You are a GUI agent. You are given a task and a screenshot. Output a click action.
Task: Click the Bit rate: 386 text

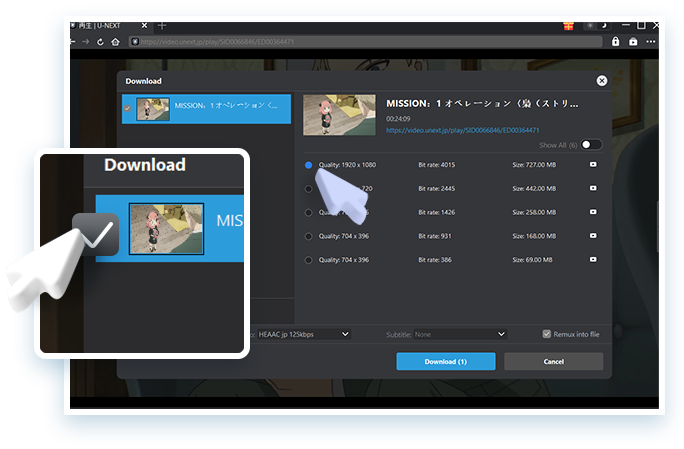pos(434,260)
